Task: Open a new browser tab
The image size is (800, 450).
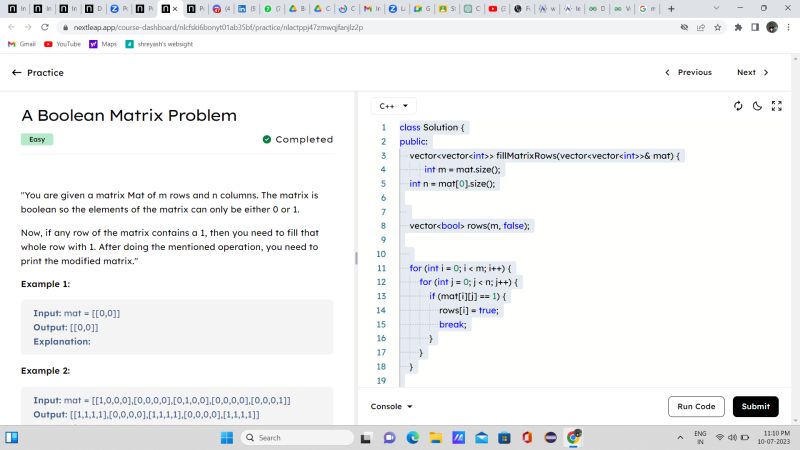Action: [671, 8]
